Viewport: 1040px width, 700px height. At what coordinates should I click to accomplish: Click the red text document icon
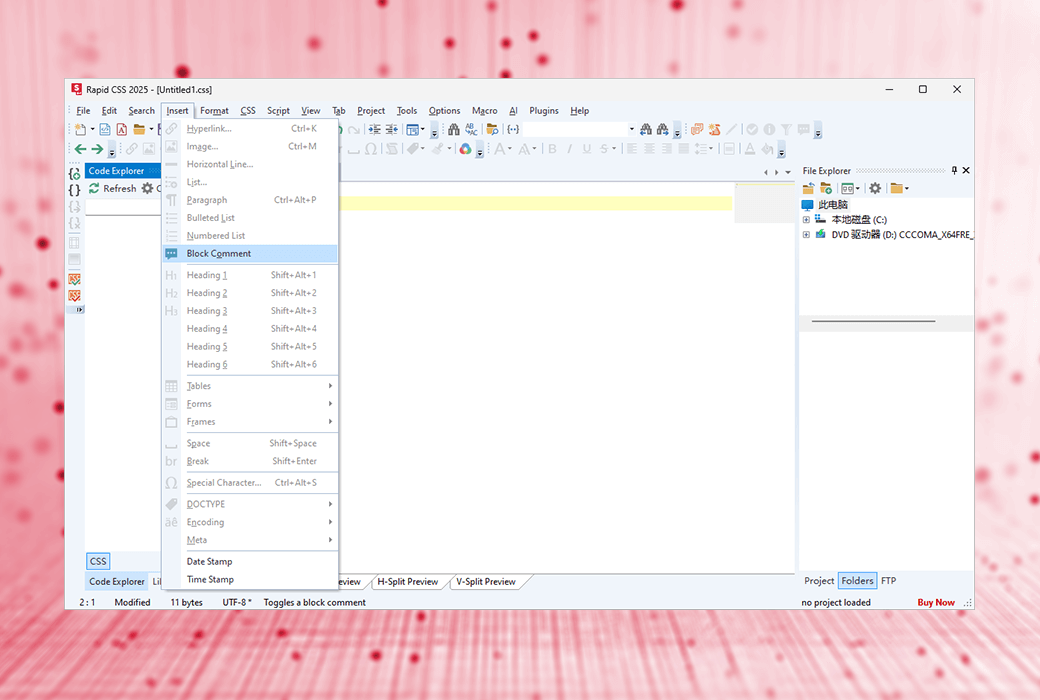tap(122, 129)
